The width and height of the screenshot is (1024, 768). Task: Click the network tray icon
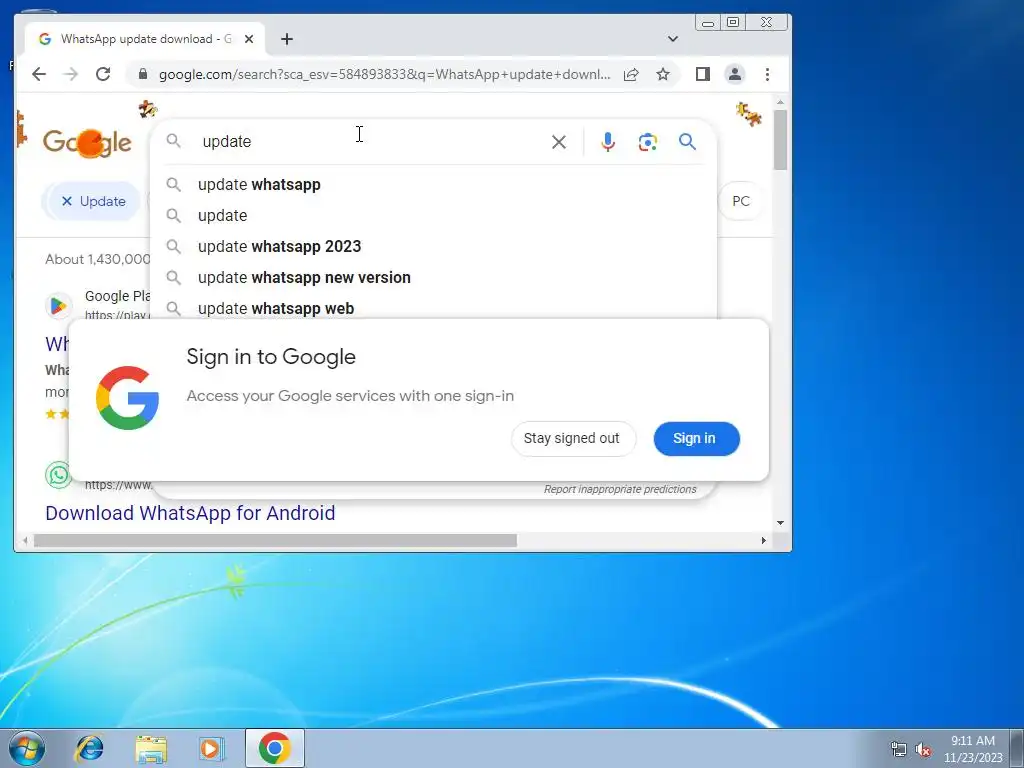point(899,750)
